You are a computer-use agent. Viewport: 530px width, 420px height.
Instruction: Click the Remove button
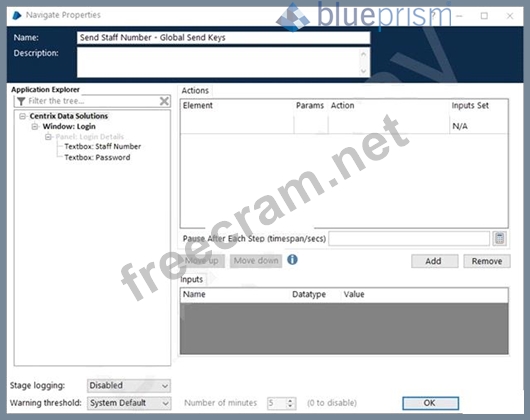tap(487, 261)
